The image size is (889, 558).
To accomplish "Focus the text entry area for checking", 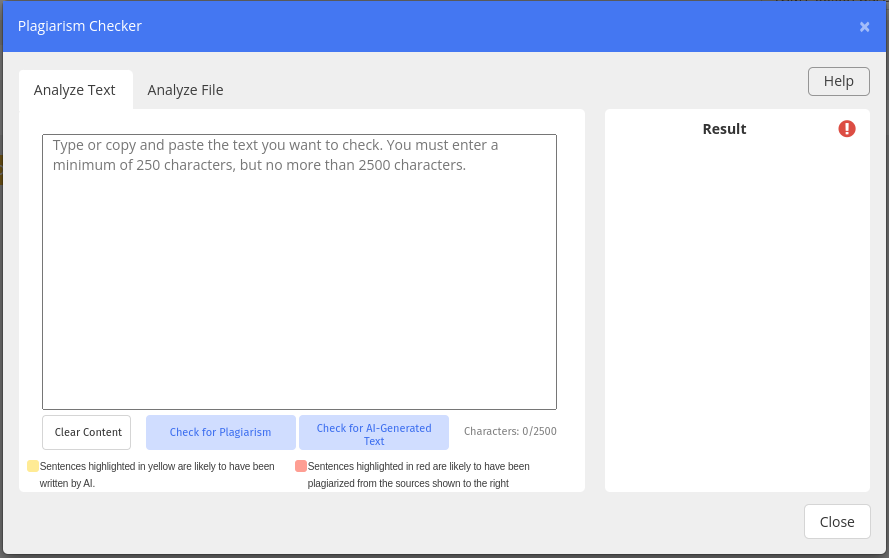I will tap(299, 272).
